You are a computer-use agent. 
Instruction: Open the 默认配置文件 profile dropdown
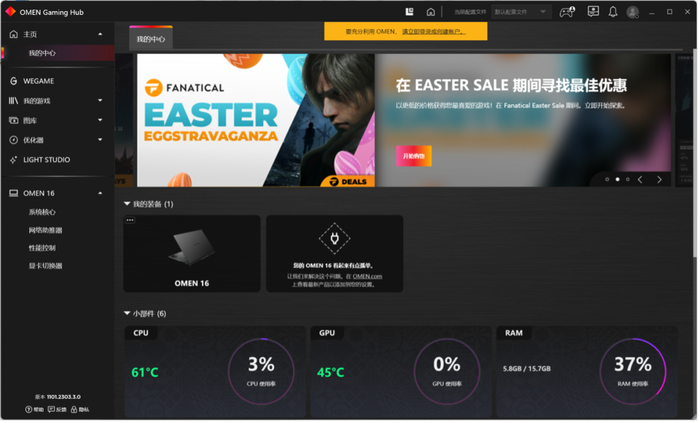point(521,12)
